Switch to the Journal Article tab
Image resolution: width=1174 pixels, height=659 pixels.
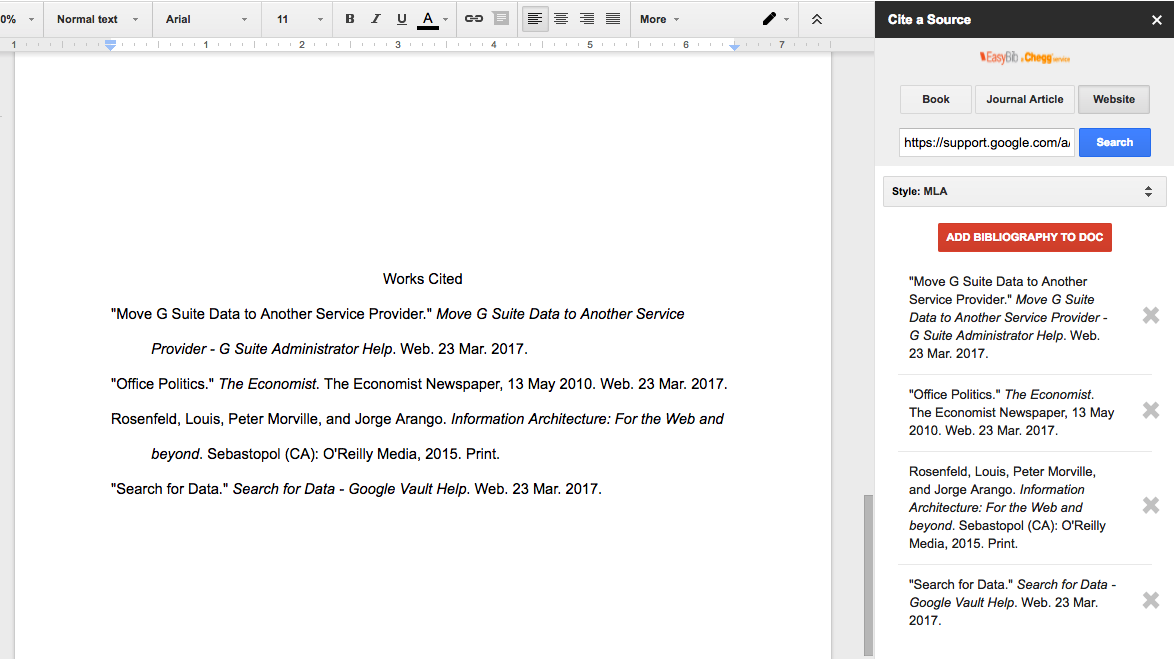click(x=1024, y=99)
